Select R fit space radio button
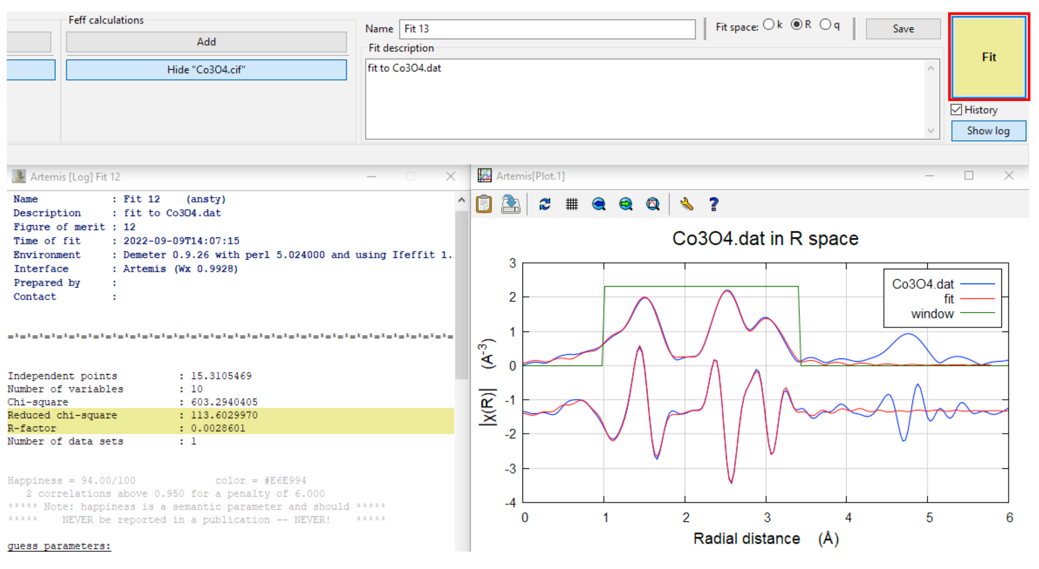Screen dimensions: 1039x569 [797, 25]
